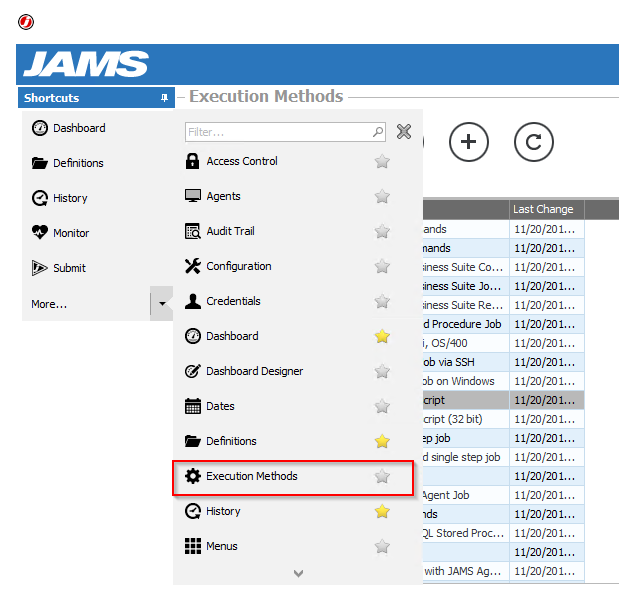The width and height of the screenshot is (619, 604).
Task: Favorite Execution Methods with star
Action: (382, 476)
